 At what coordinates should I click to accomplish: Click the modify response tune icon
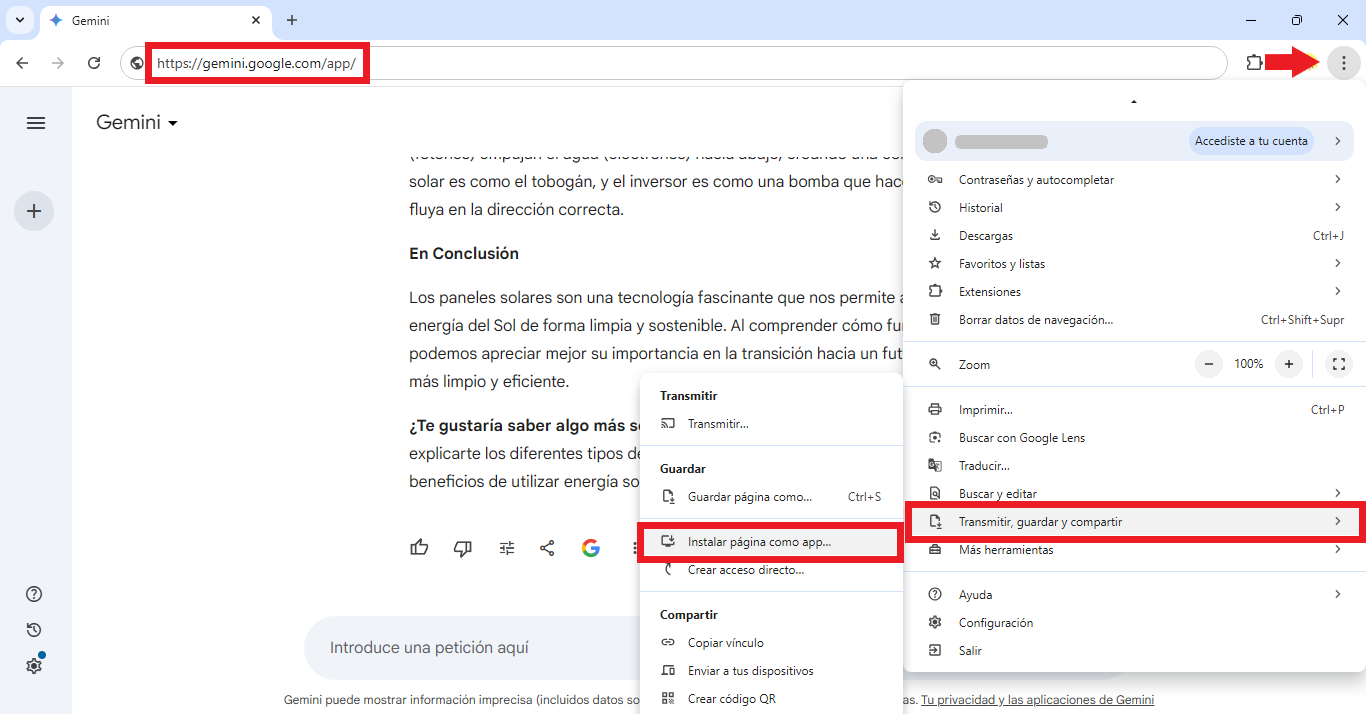tap(507, 548)
